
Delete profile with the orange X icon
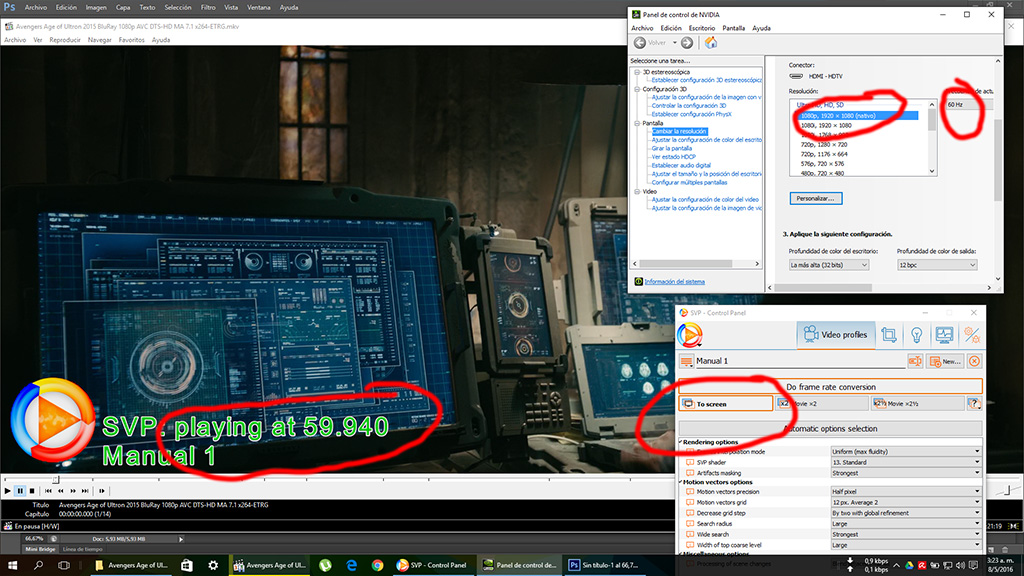point(974,361)
